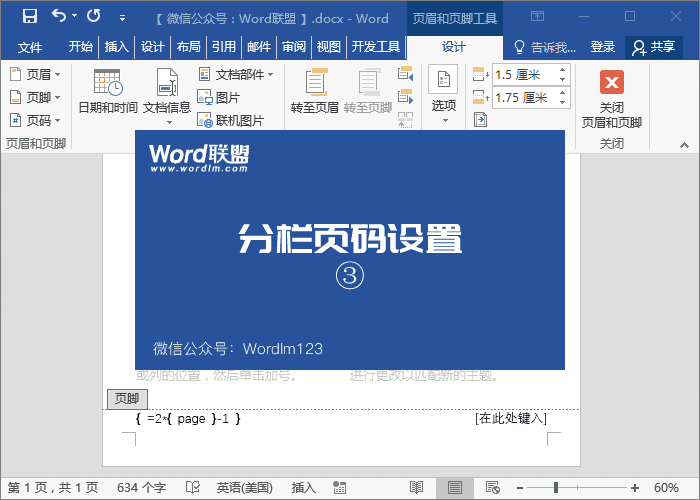Switch to the 邮件 ribbon tab

[x=259, y=46]
